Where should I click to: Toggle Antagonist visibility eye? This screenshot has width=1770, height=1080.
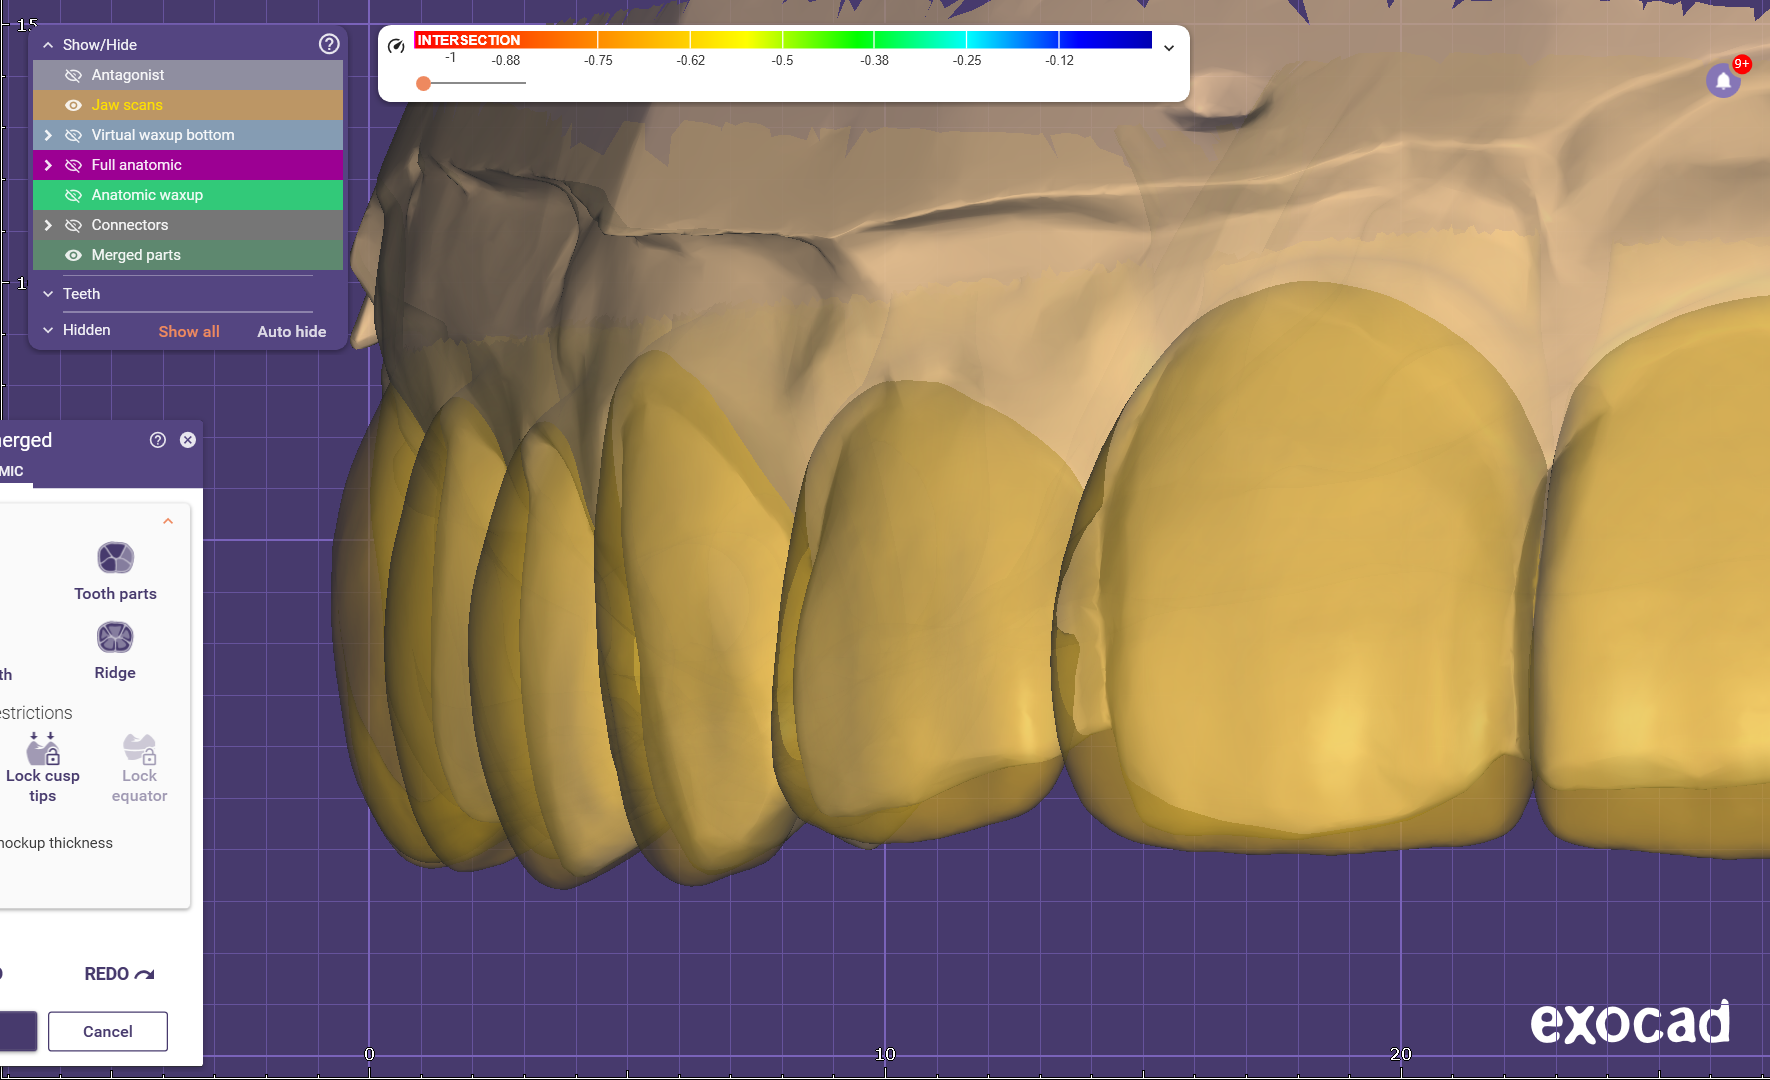[x=73, y=75]
